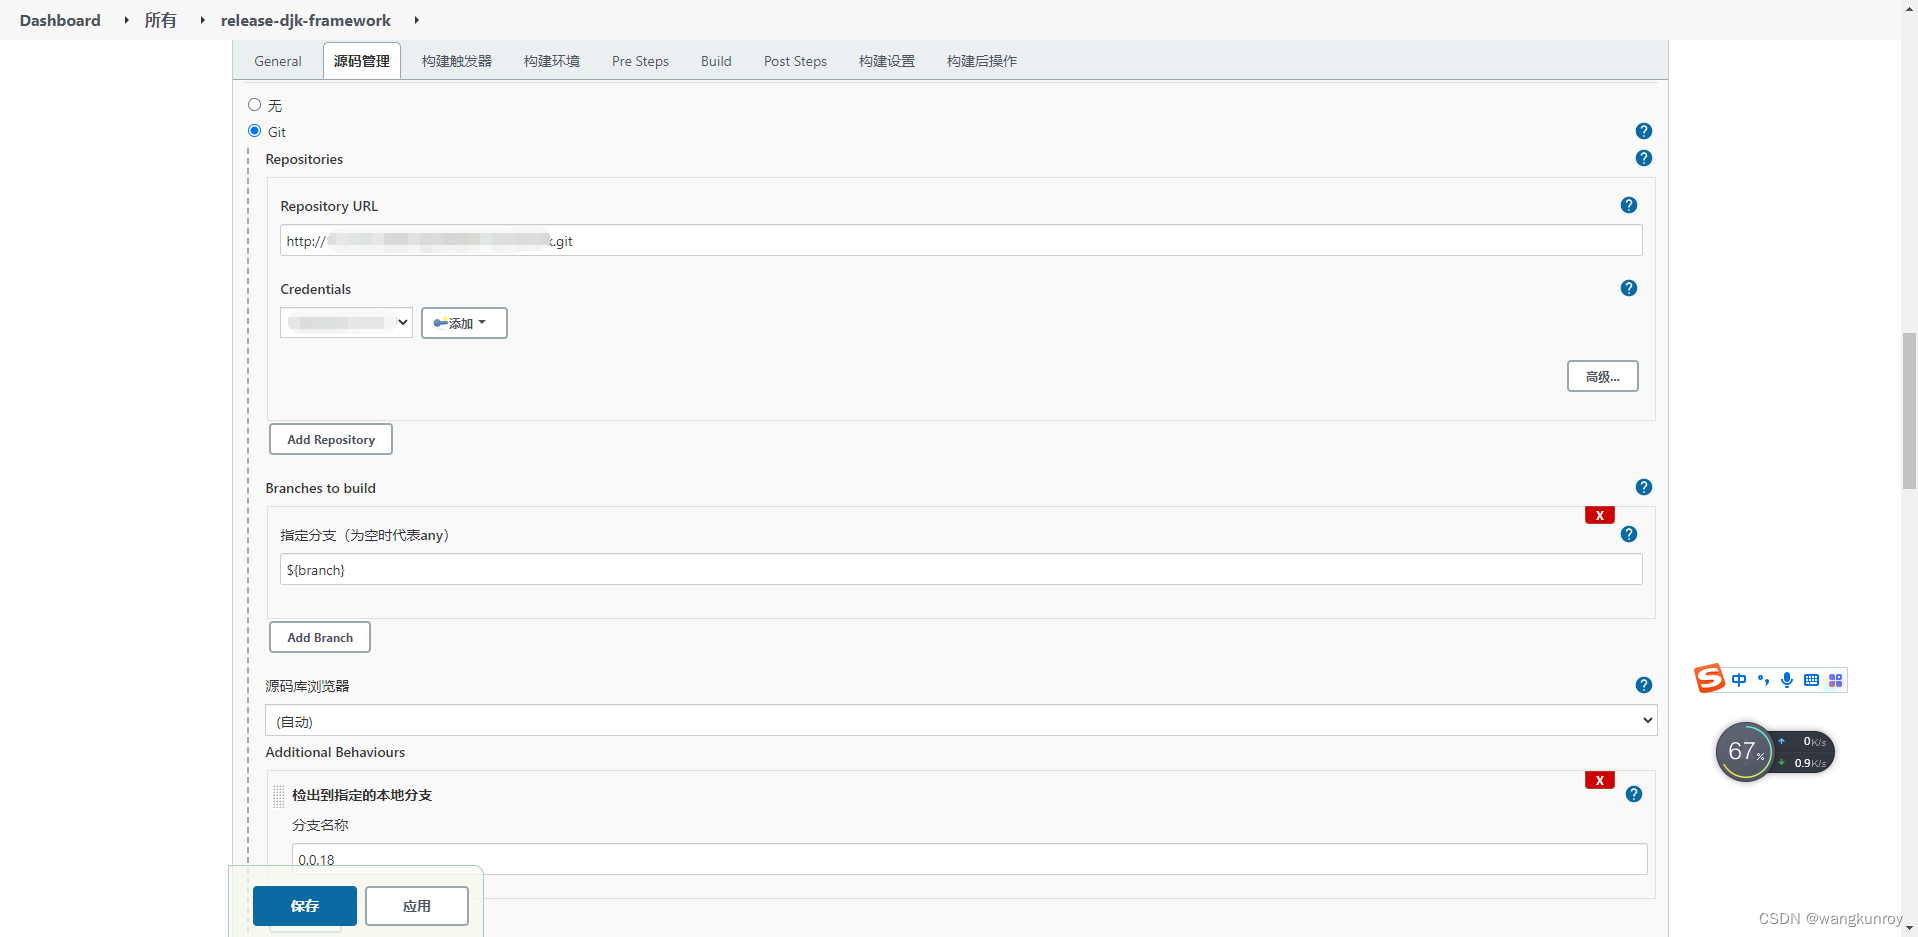1918x937 pixels.
Task: Open the Sogou soft keyboard icon
Action: pos(1811,680)
